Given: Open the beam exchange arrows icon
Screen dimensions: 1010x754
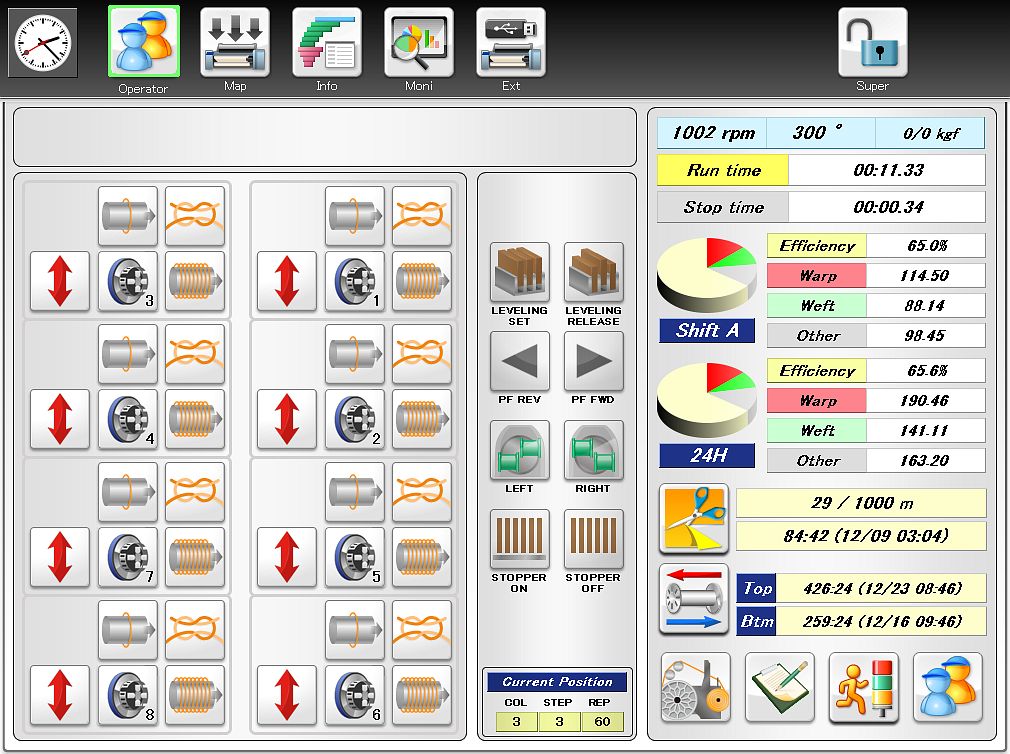Looking at the screenshot, I should [694, 599].
